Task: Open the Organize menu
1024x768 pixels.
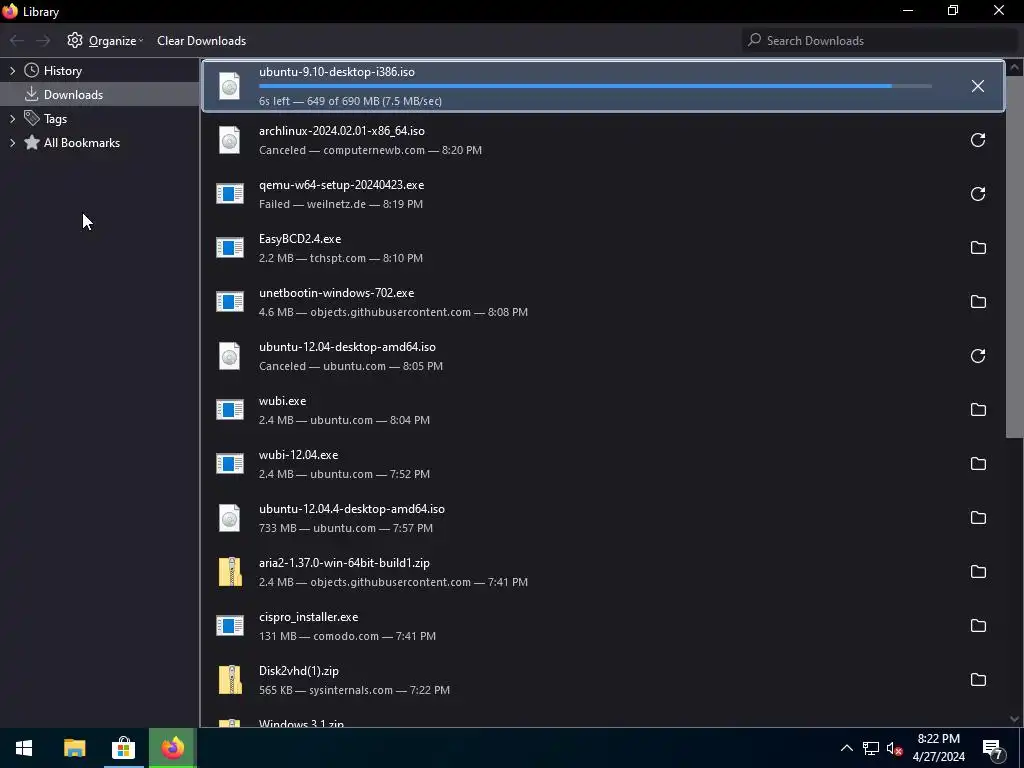Action: 105,40
